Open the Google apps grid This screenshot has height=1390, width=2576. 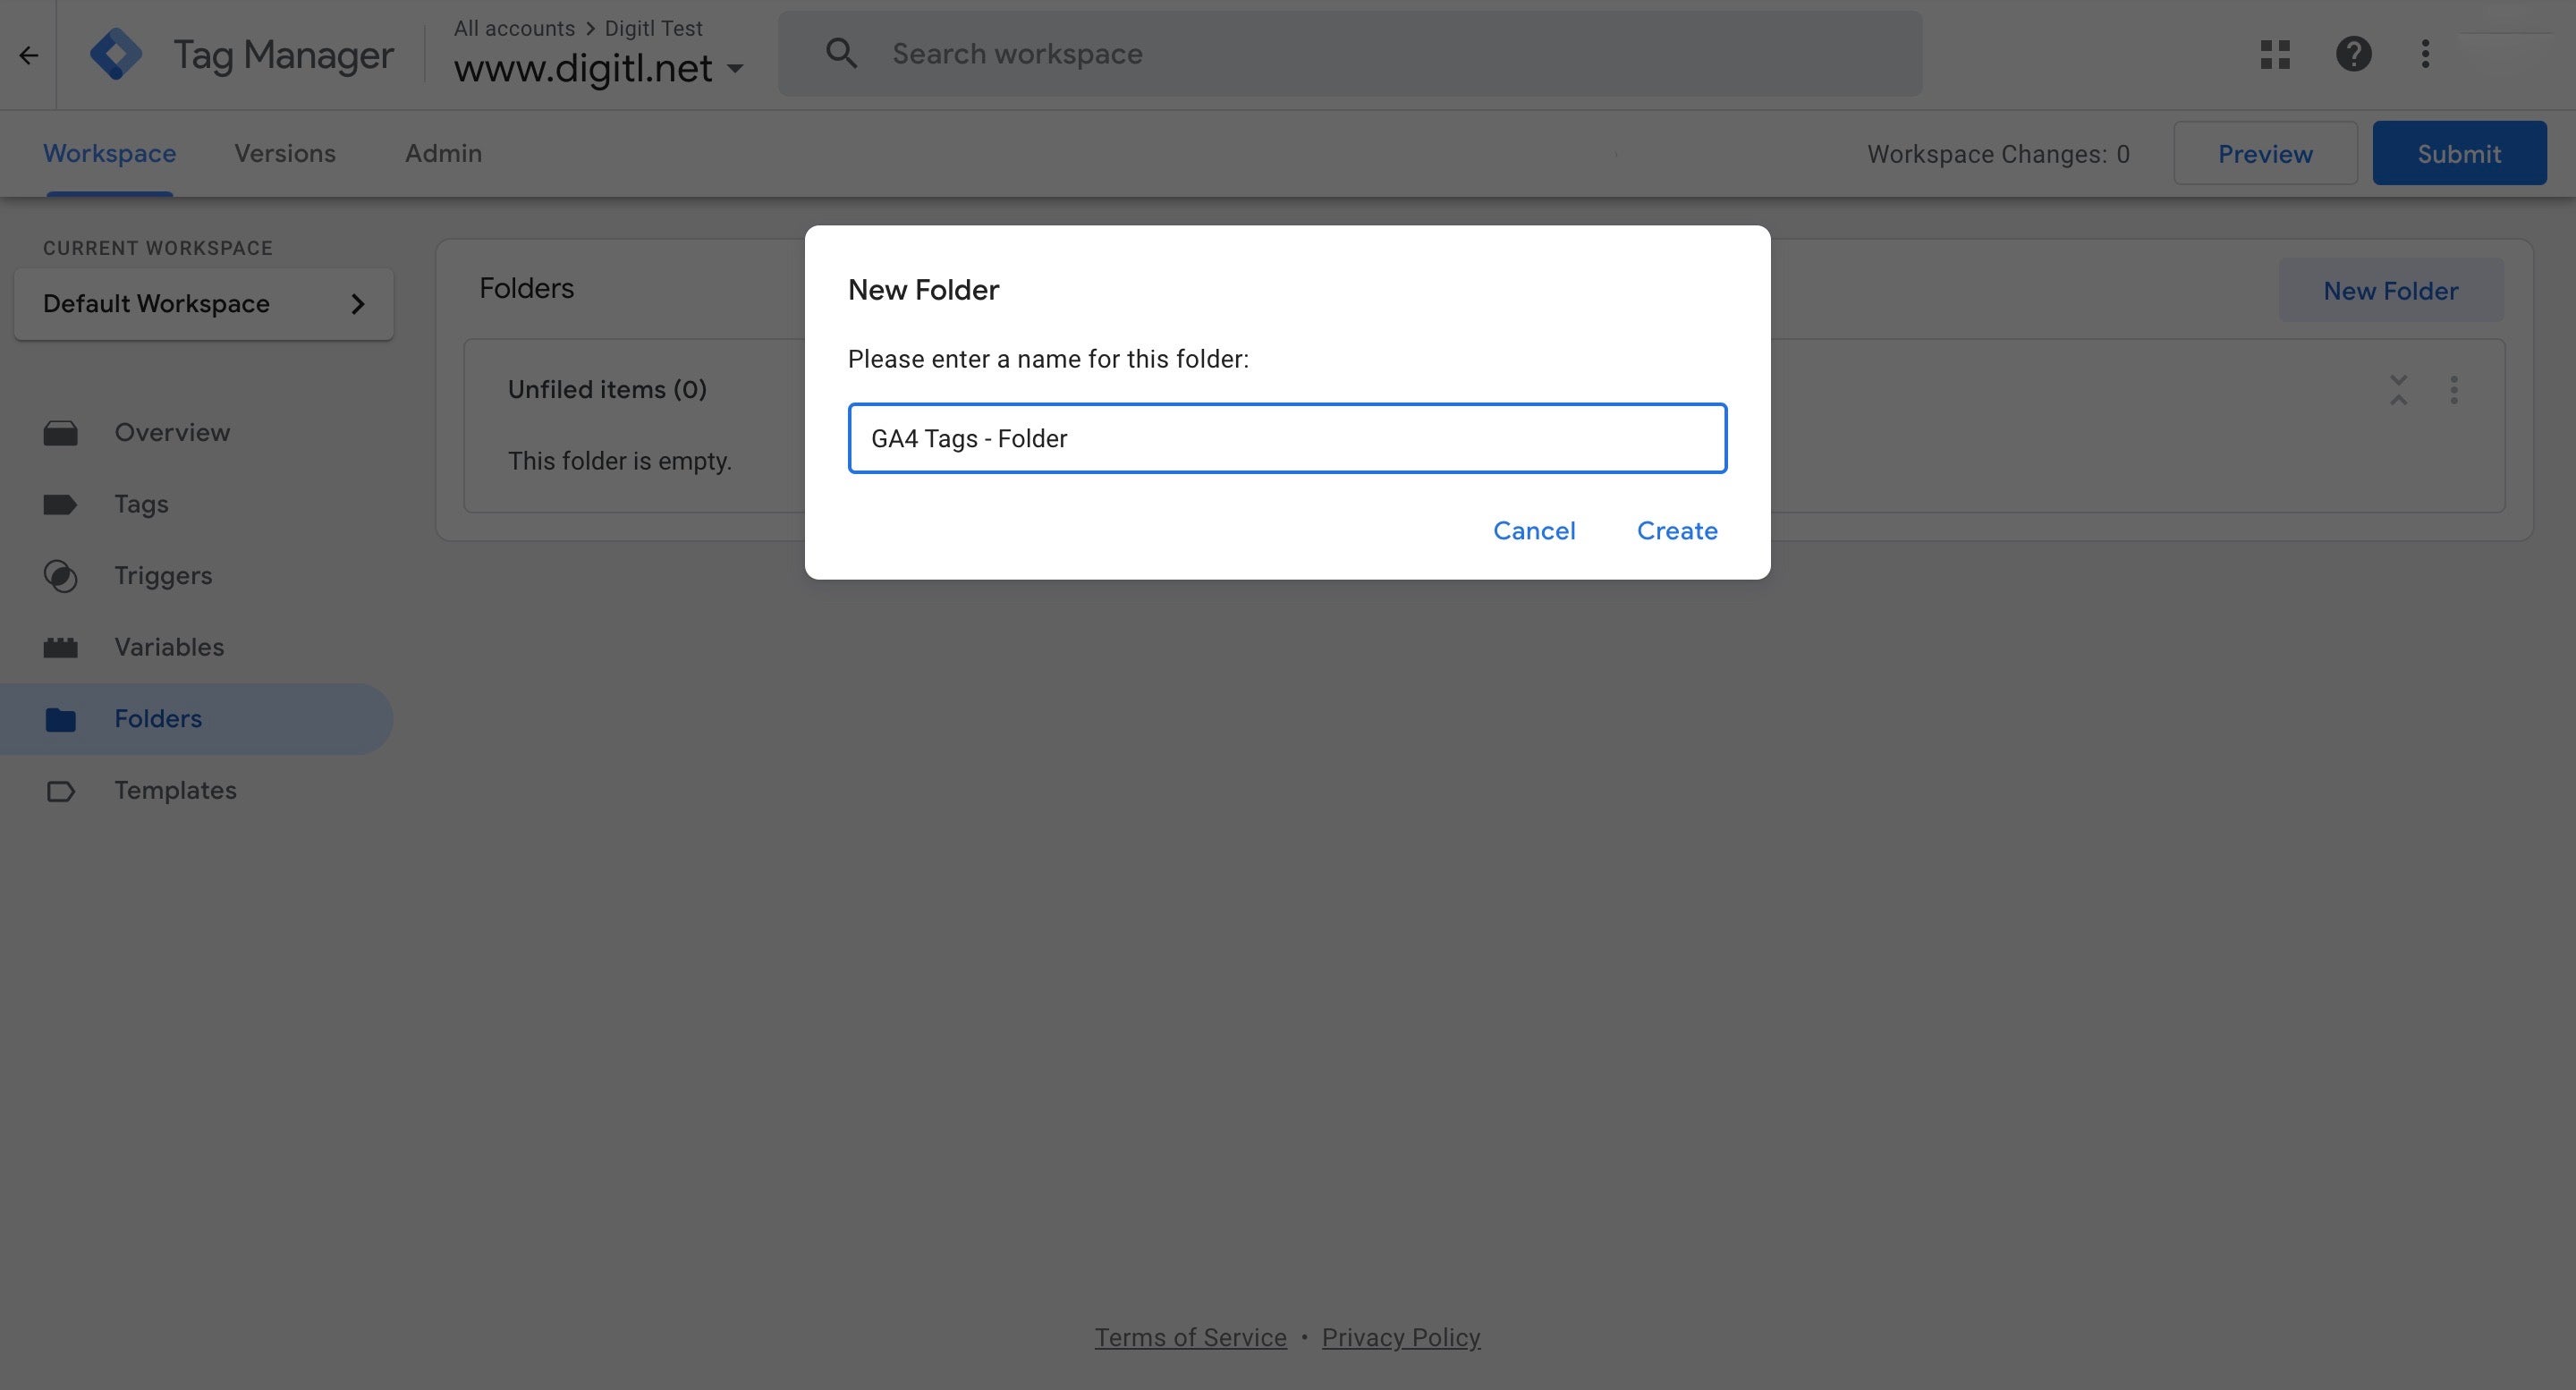pyautogui.click(x=2275, y=54)
